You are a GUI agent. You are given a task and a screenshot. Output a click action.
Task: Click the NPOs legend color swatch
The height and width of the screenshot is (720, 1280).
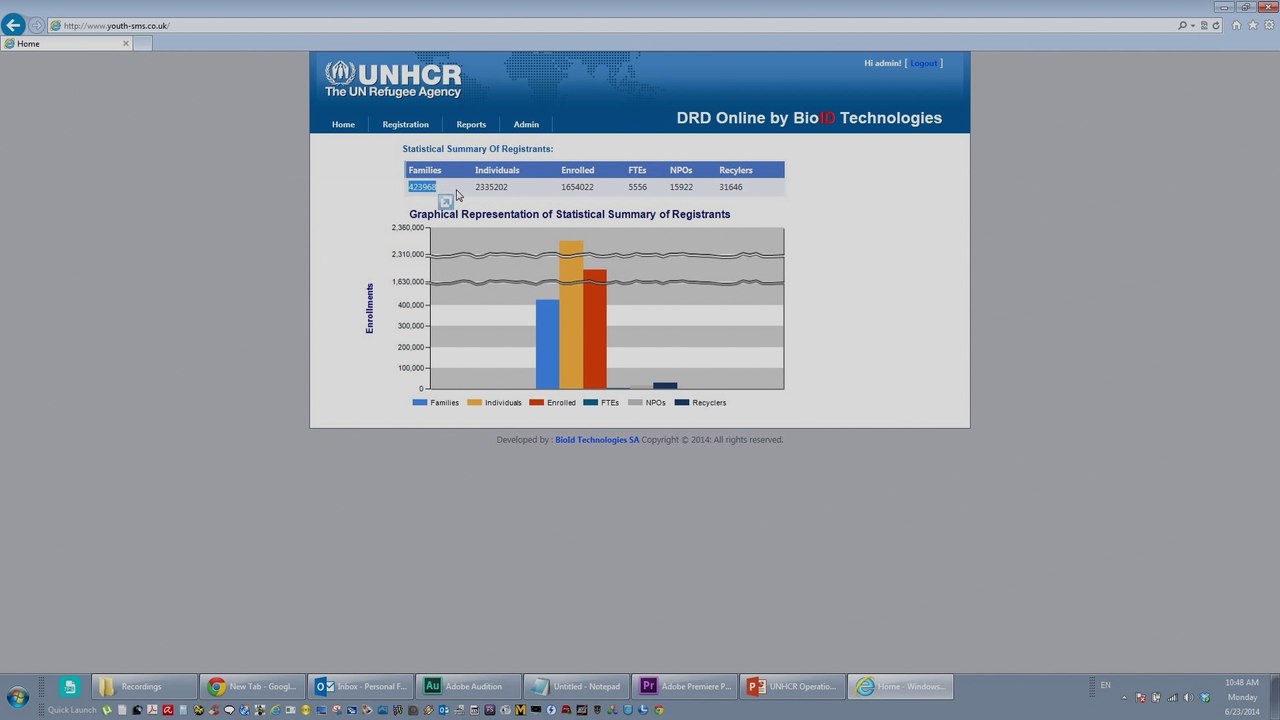635,403
